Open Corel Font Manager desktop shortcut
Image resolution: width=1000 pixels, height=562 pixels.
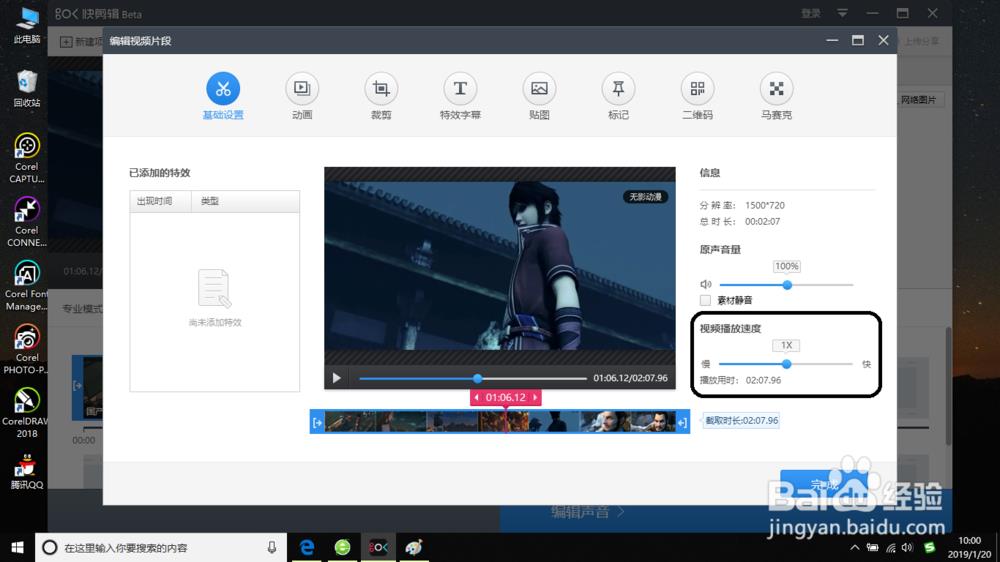point(27,286)
